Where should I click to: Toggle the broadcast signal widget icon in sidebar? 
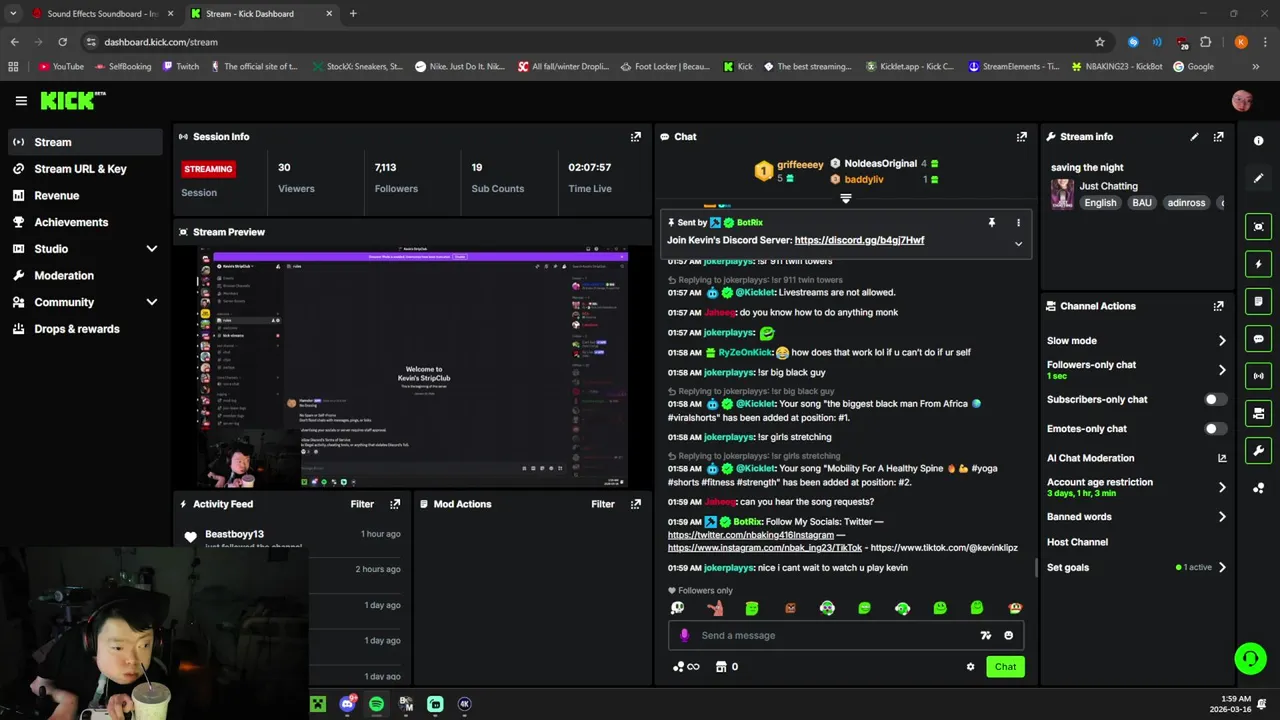click(1259, 376)
